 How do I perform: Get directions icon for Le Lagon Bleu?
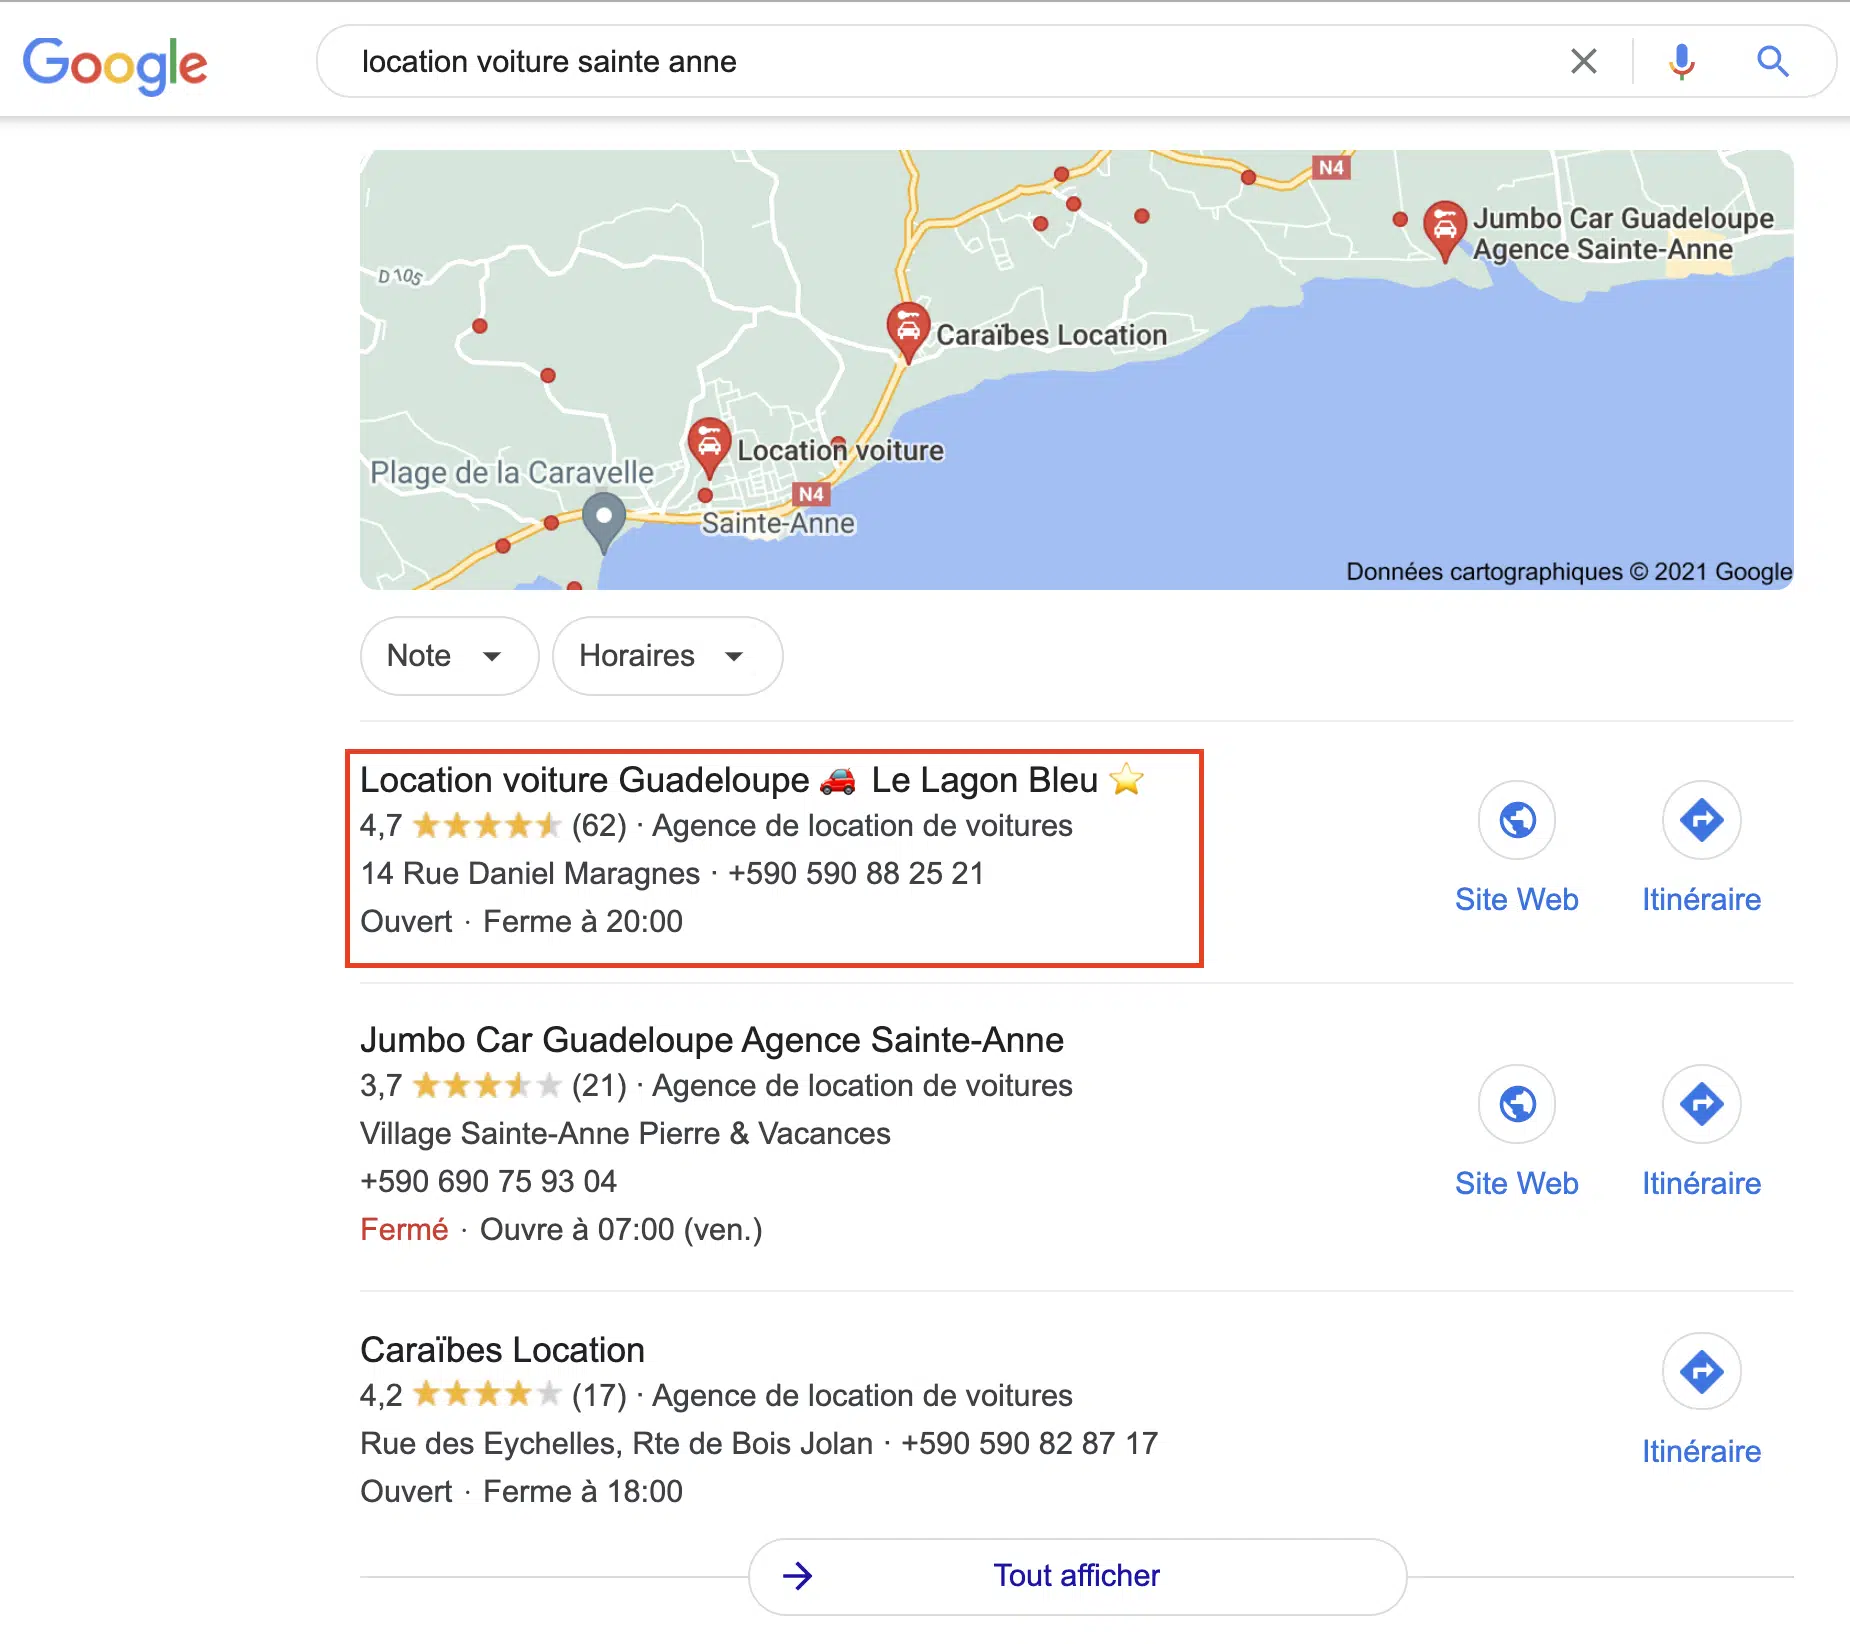(1701, 820)
